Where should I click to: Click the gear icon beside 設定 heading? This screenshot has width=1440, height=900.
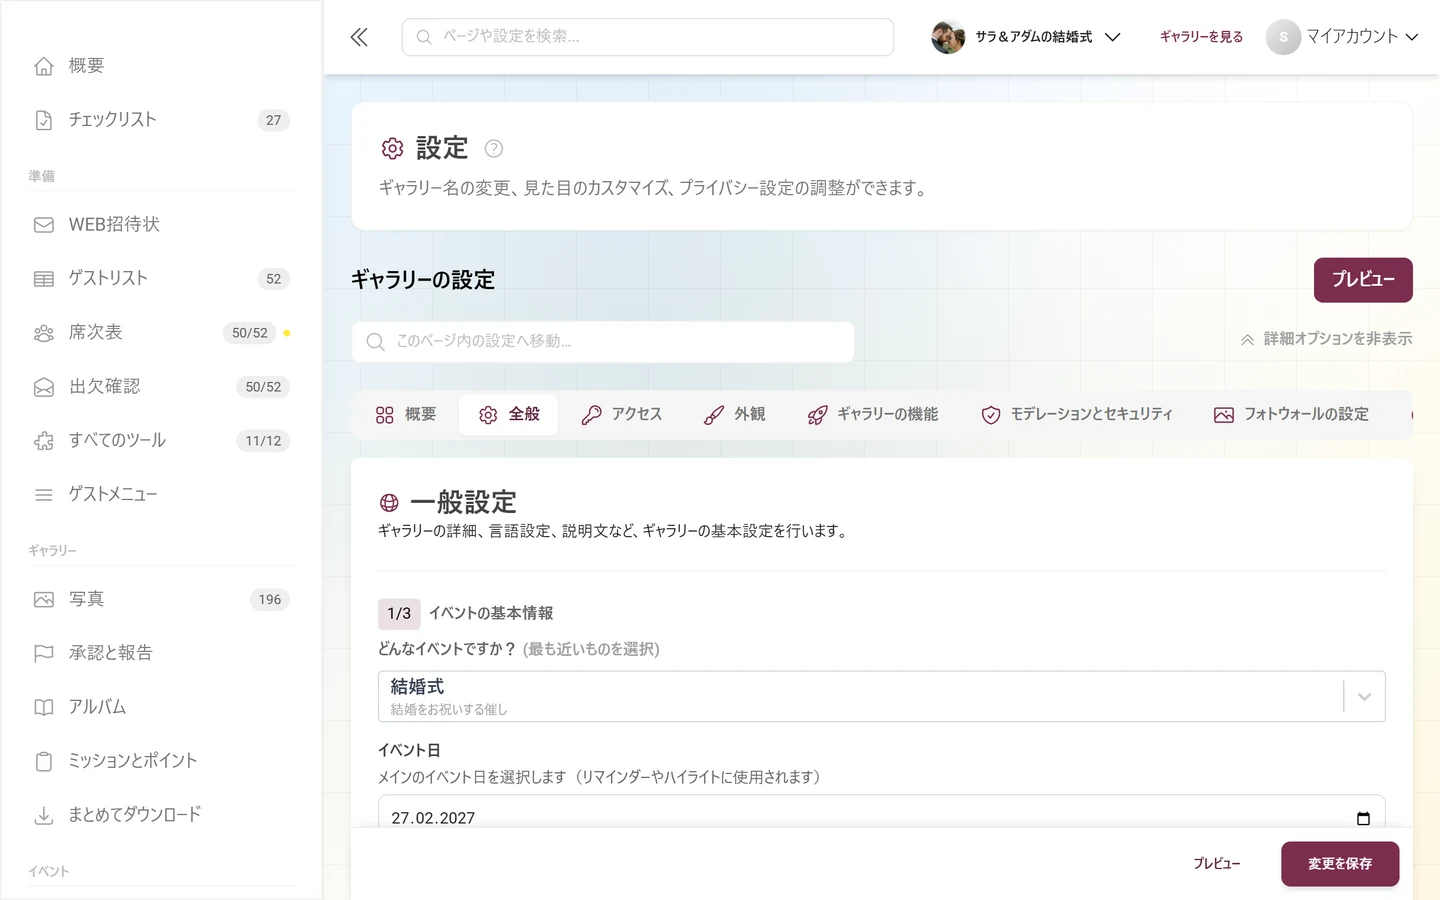[392, 149]
